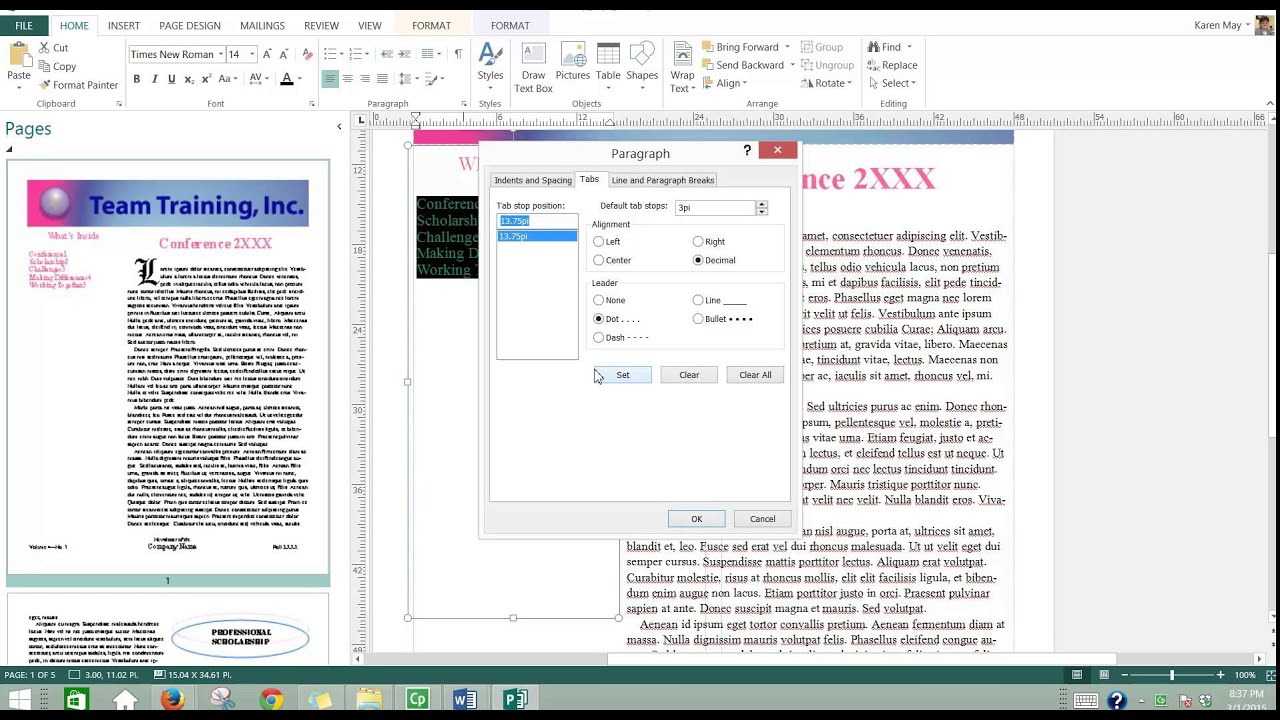Open Chrome from the taskbar
The width and height of the screenshot is (1280, 720).
click(x=271, y=699)
